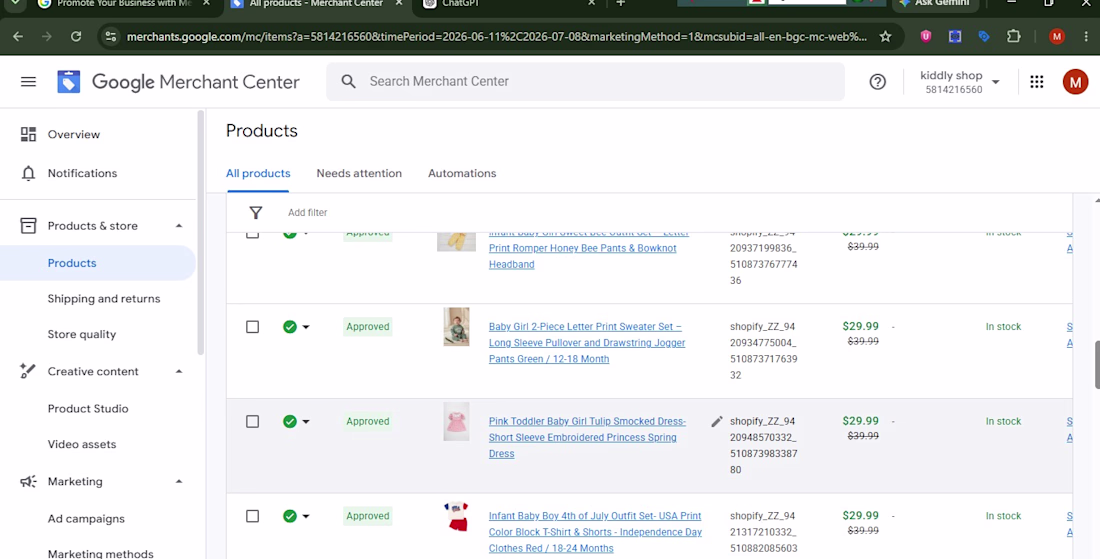Click the Marketing megaphone icon
The width and height of the screenshot is (1100, 559).
28,482
